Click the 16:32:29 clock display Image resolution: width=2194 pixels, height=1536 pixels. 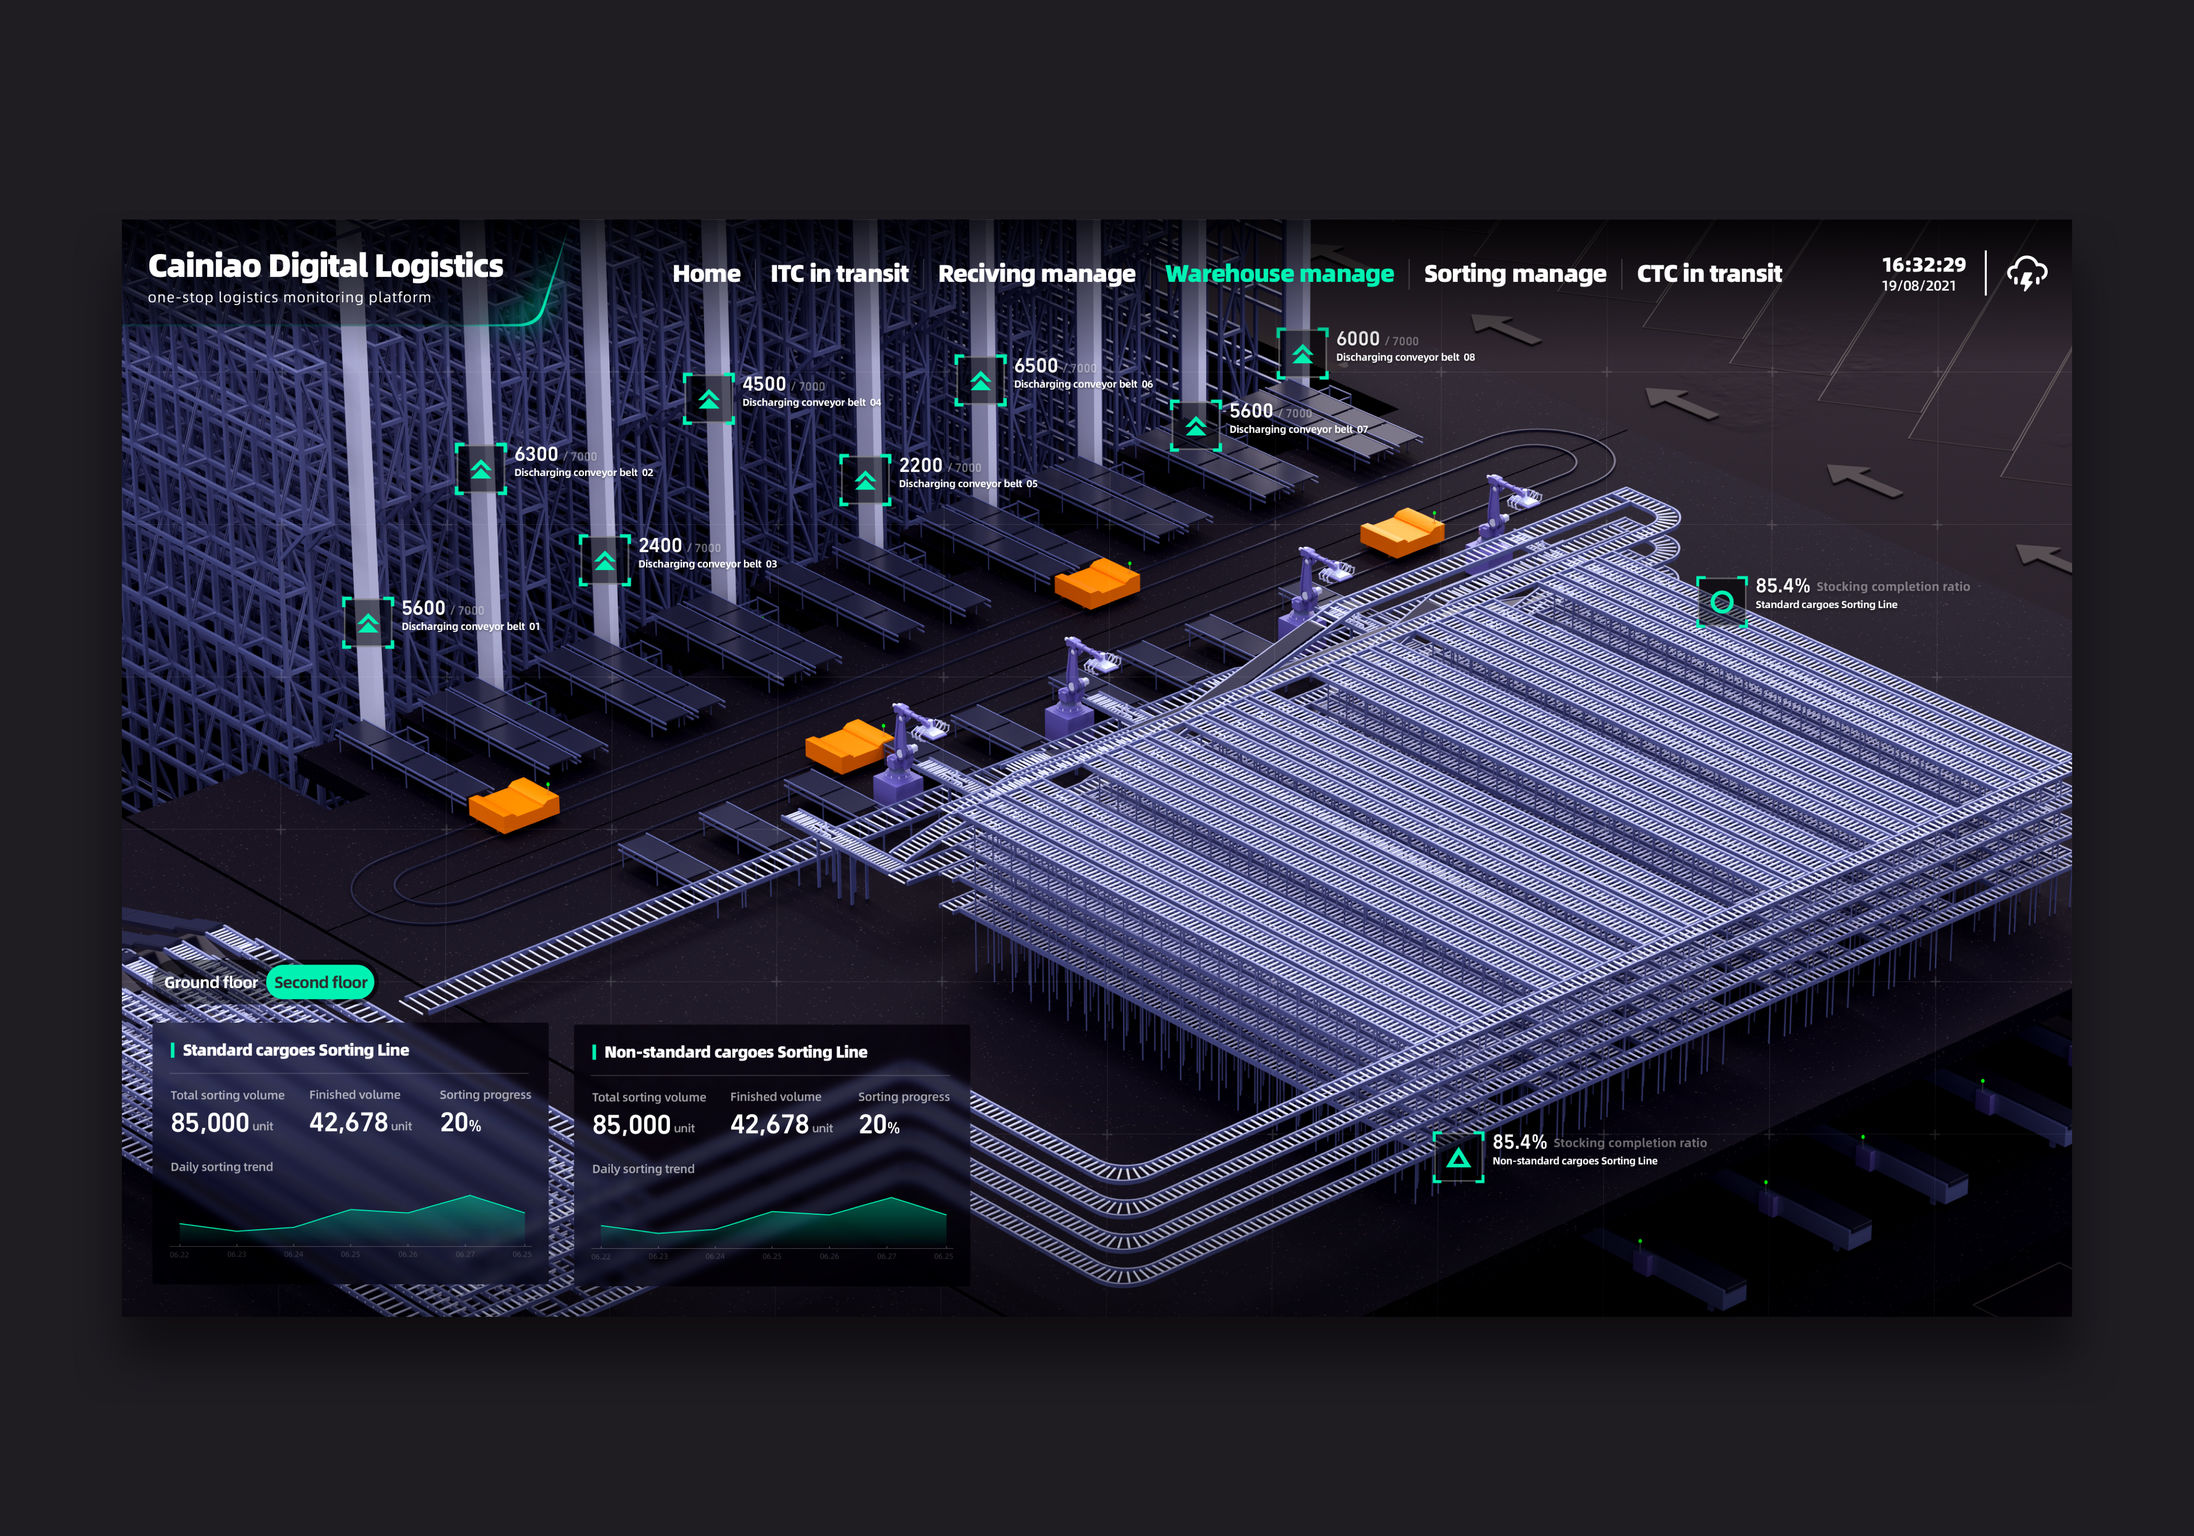pyautogui.click(x=1923, y=264)
